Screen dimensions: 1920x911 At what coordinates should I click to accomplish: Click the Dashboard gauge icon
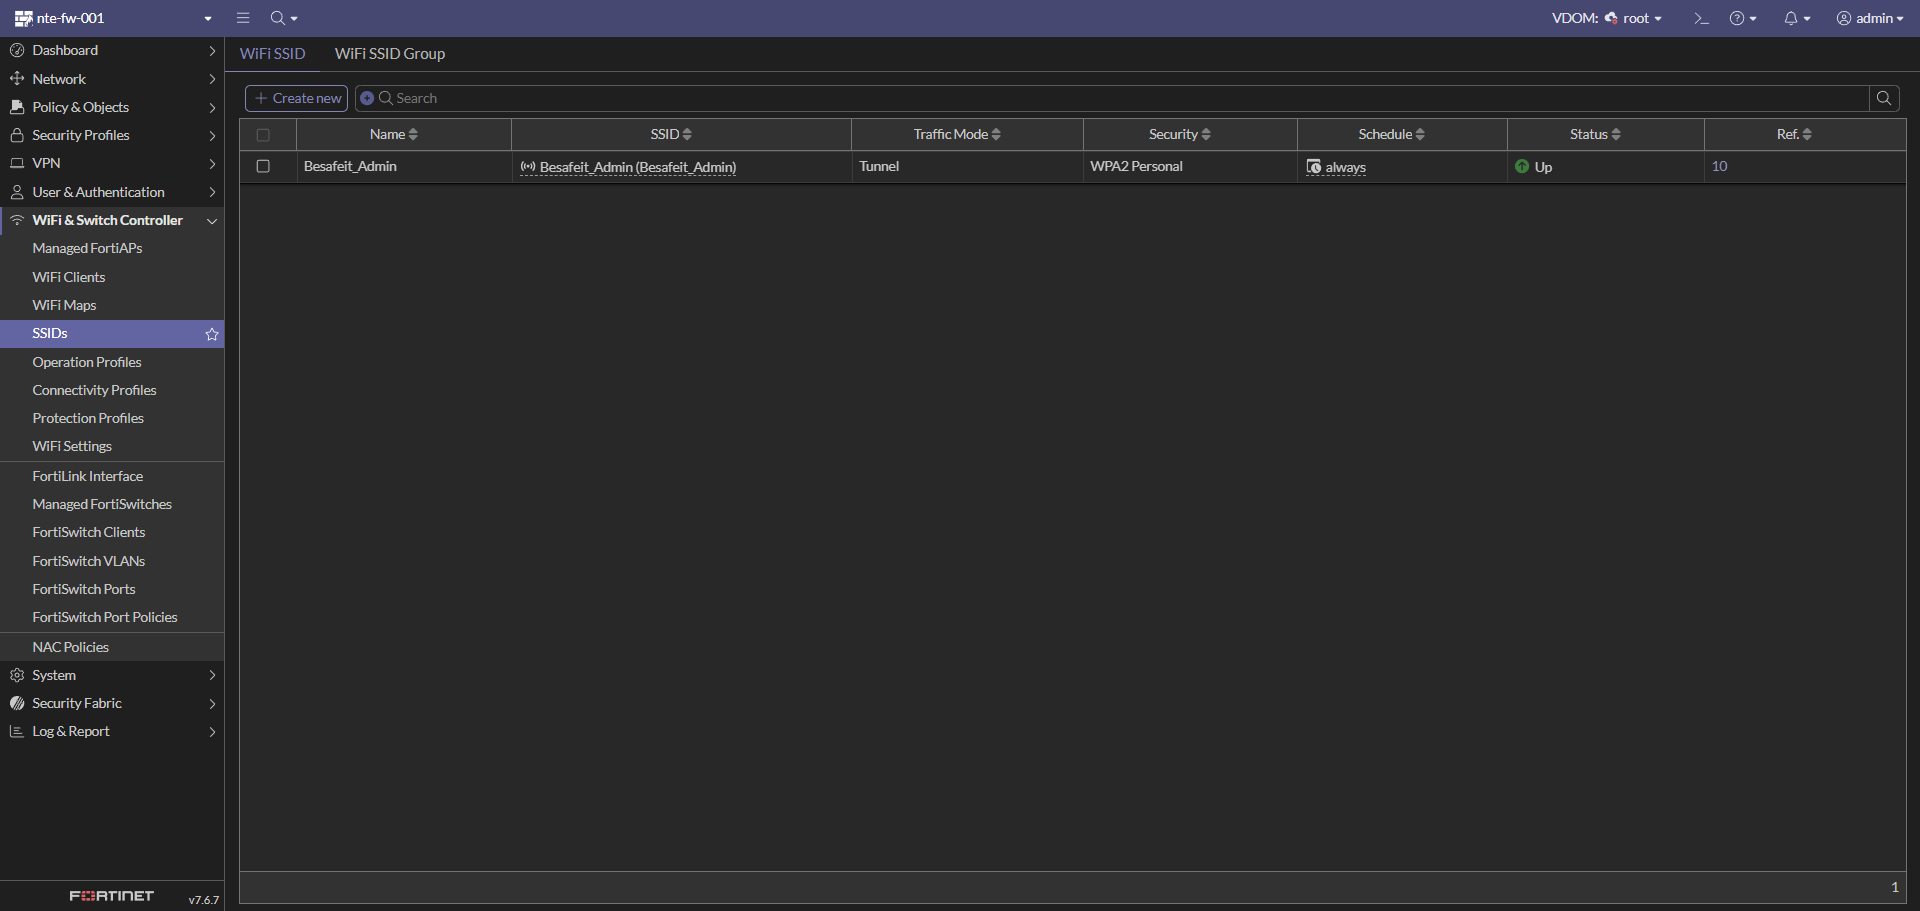pyautogui.click(x=17, y=50)
